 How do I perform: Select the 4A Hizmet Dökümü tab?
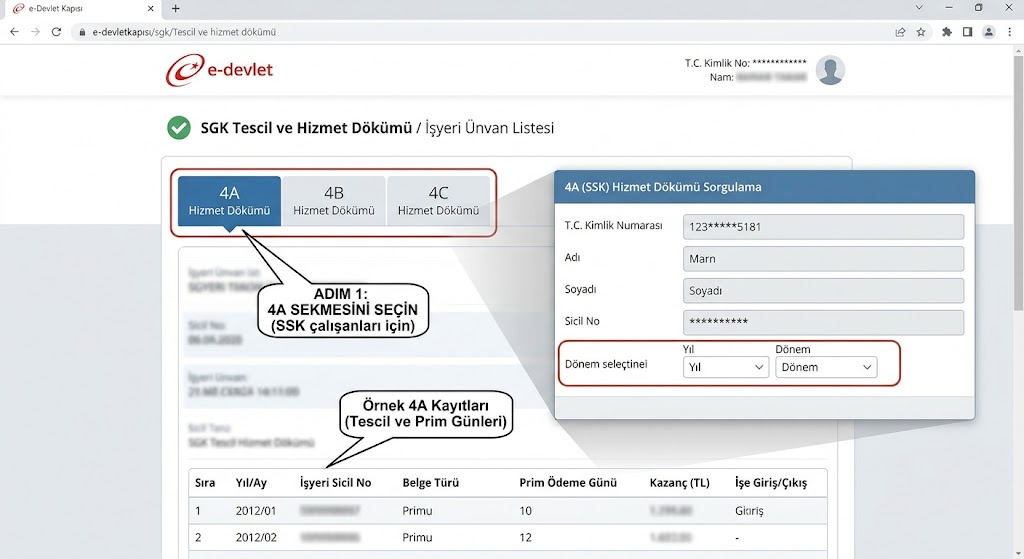[x=229, y=201]
